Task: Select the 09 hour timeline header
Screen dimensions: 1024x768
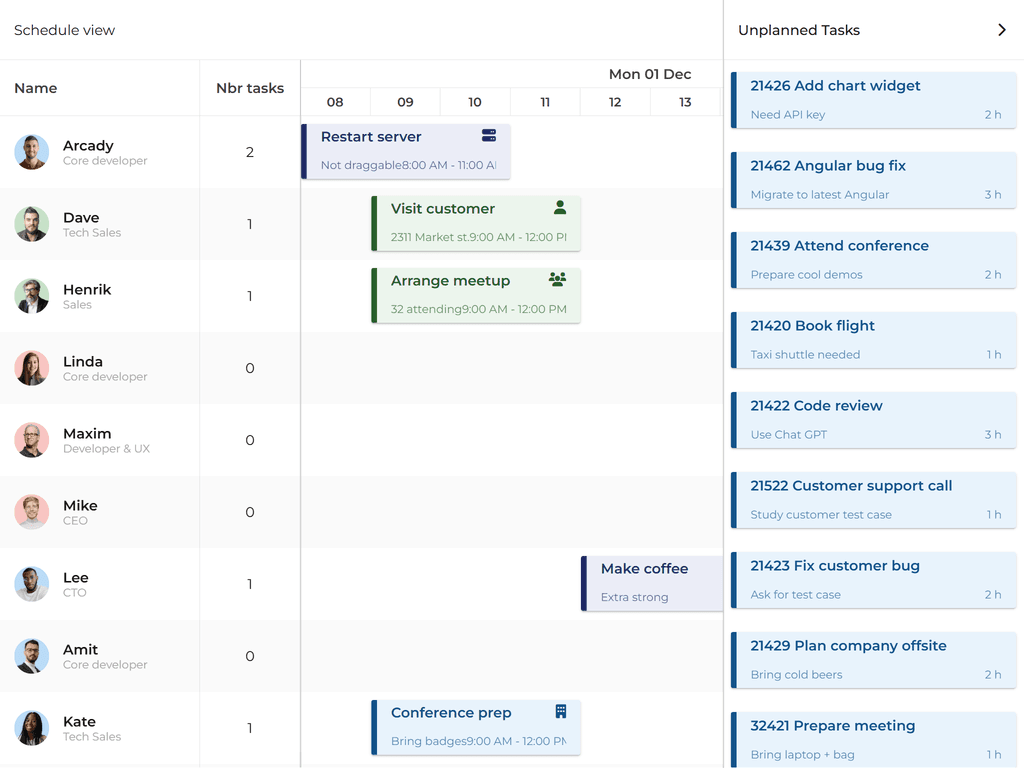Action: click(405, 102)
